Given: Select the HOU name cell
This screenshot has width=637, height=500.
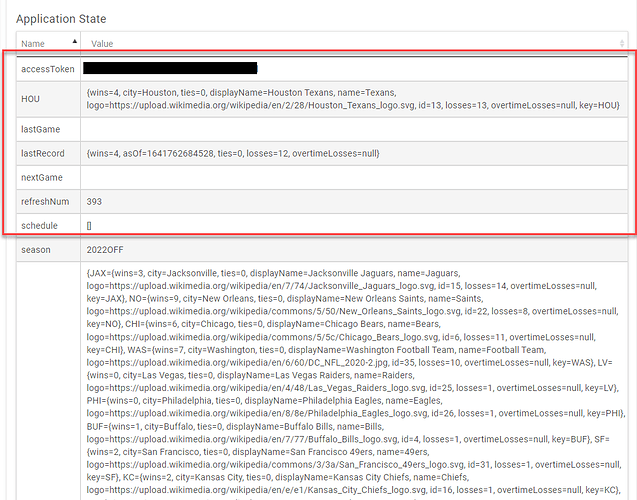Looking at the screenshot, I should tap(48, 99).
